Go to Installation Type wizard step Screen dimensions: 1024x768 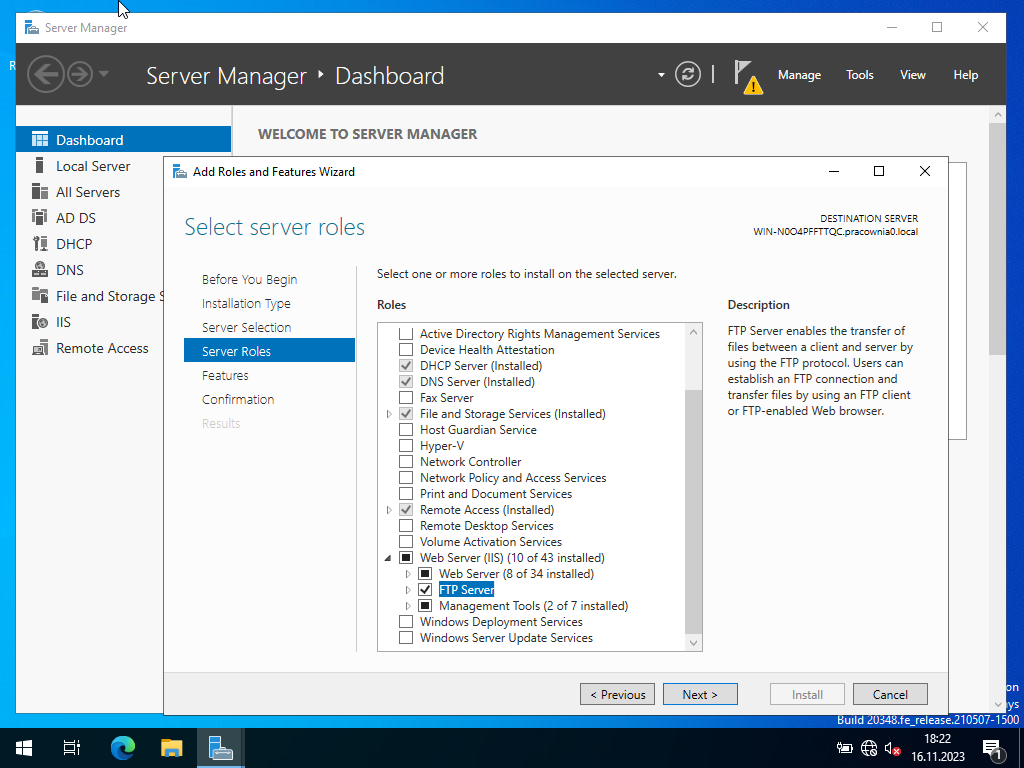pyautogui.click(x=246, y=304)
